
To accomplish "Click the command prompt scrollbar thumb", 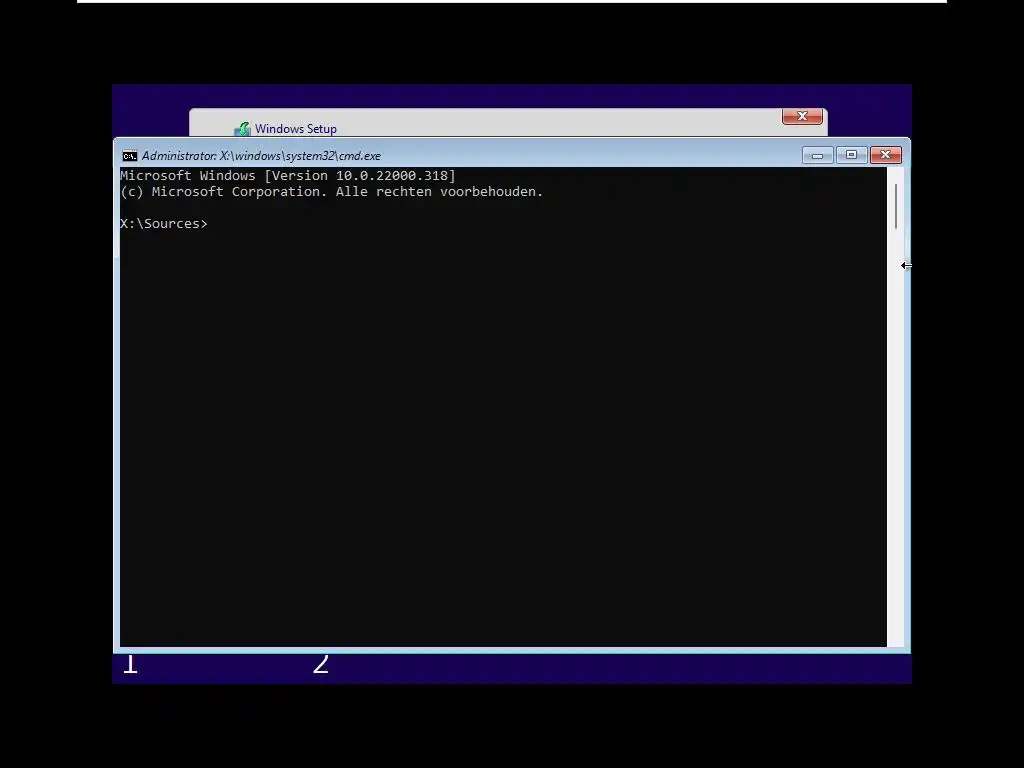I will 896,206.
